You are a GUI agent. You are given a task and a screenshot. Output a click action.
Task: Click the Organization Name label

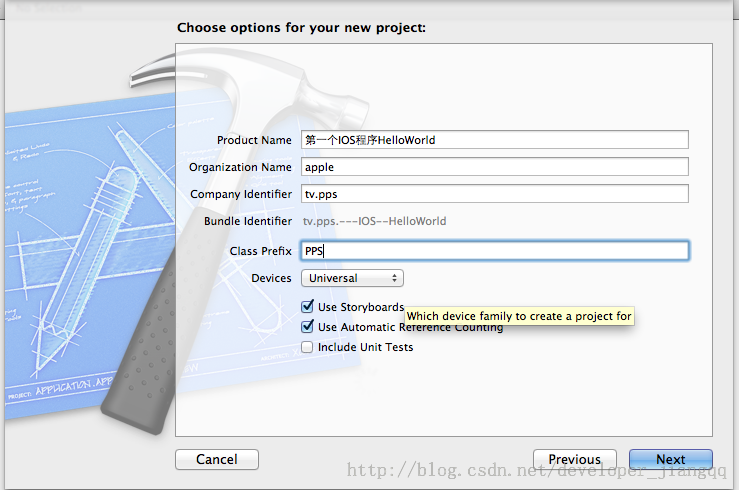[240, 167]
